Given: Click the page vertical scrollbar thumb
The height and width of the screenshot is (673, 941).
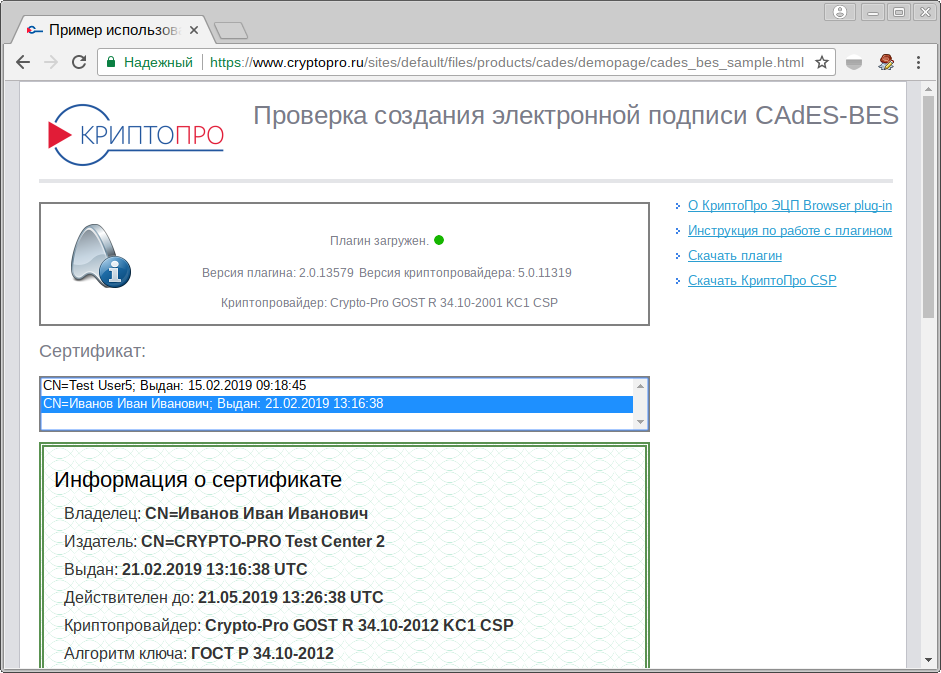Looking at the screenshot, I should [928, 207].
